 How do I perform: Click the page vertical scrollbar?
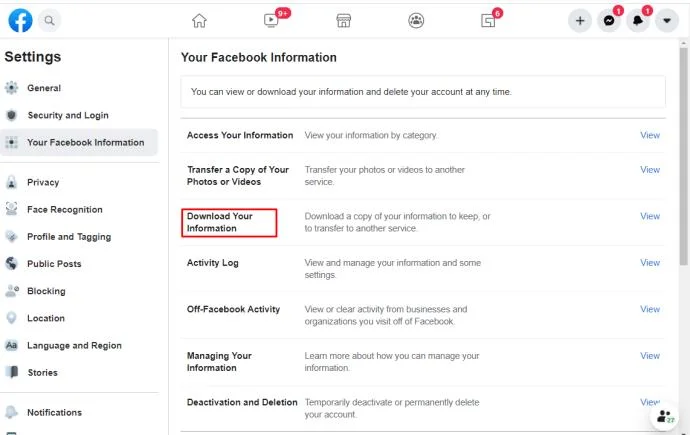click(683, 156)
